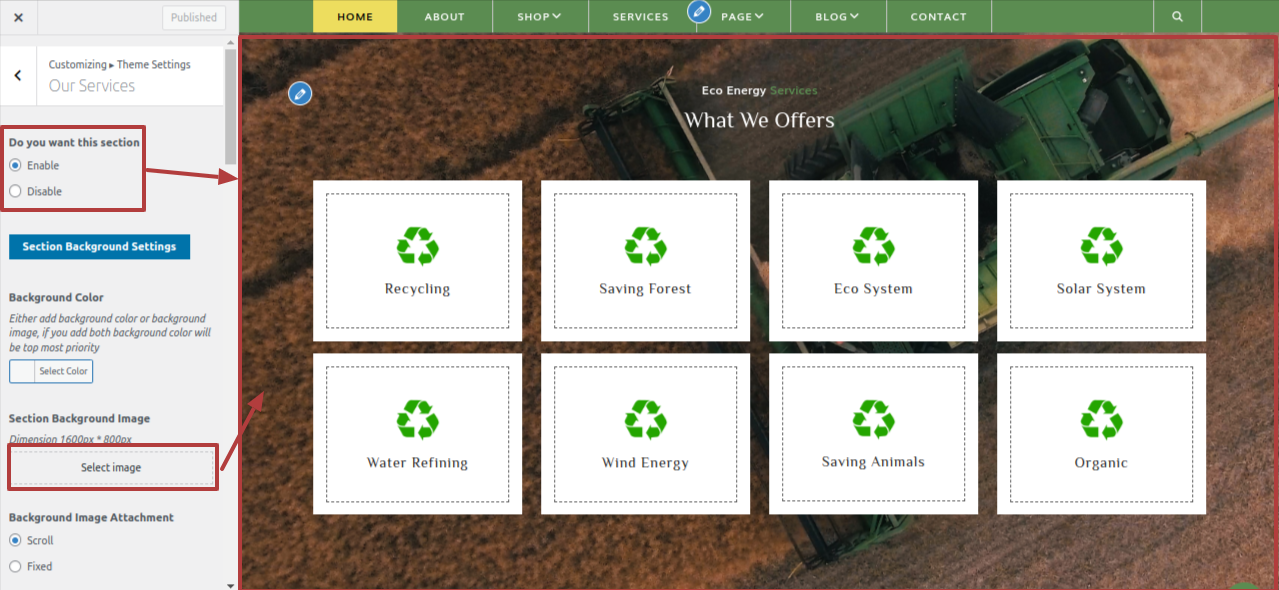The height and width of the screenshot is (590, 1279).
Task: Click Select image for section background
Action: pyautogui.click(x=112, y=467)
